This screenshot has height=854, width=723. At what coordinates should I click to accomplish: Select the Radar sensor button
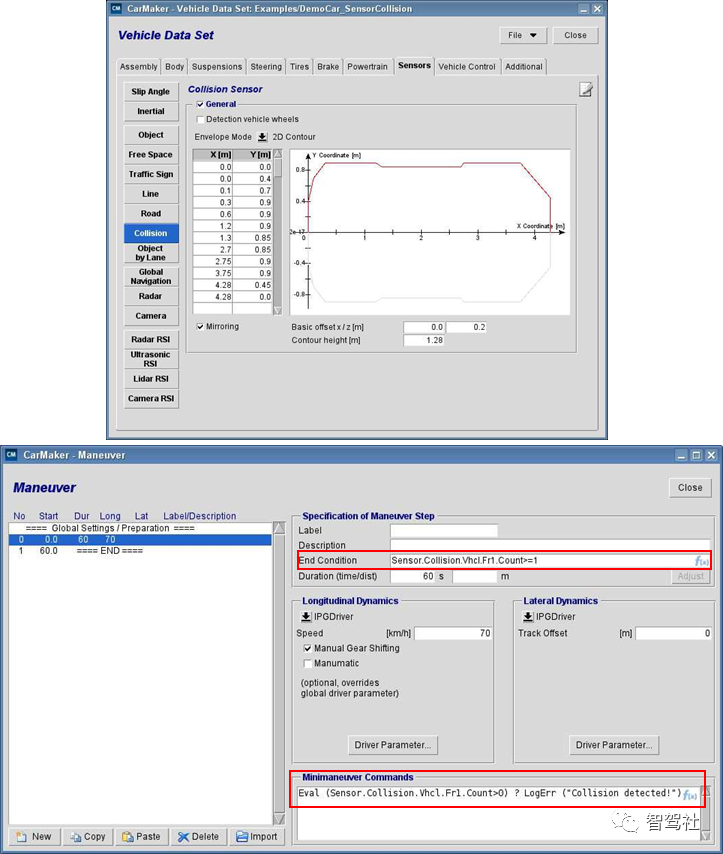point(151,296)
